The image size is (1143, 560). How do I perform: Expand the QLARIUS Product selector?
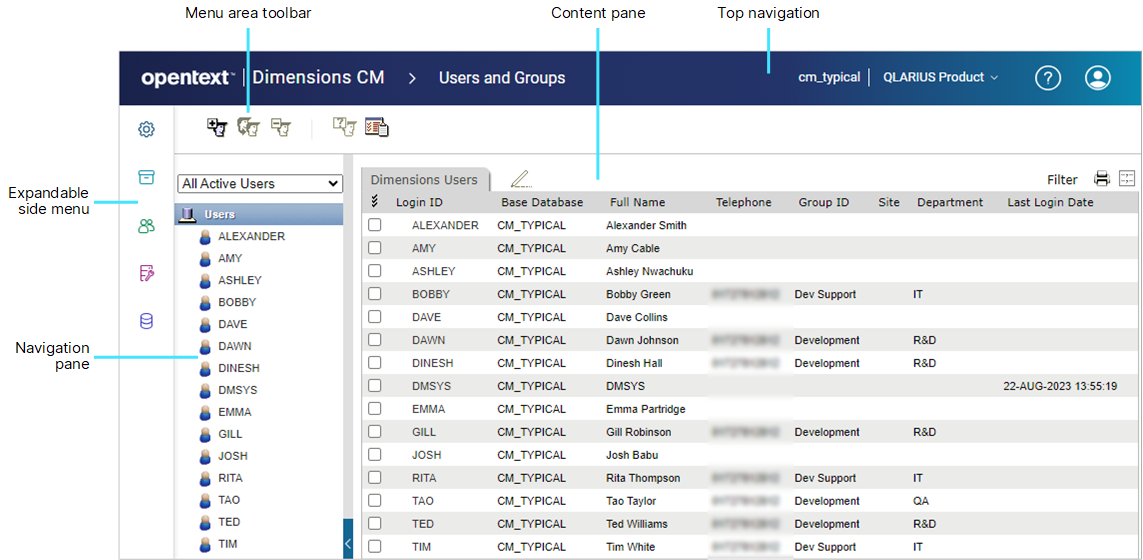coord(940,78)
